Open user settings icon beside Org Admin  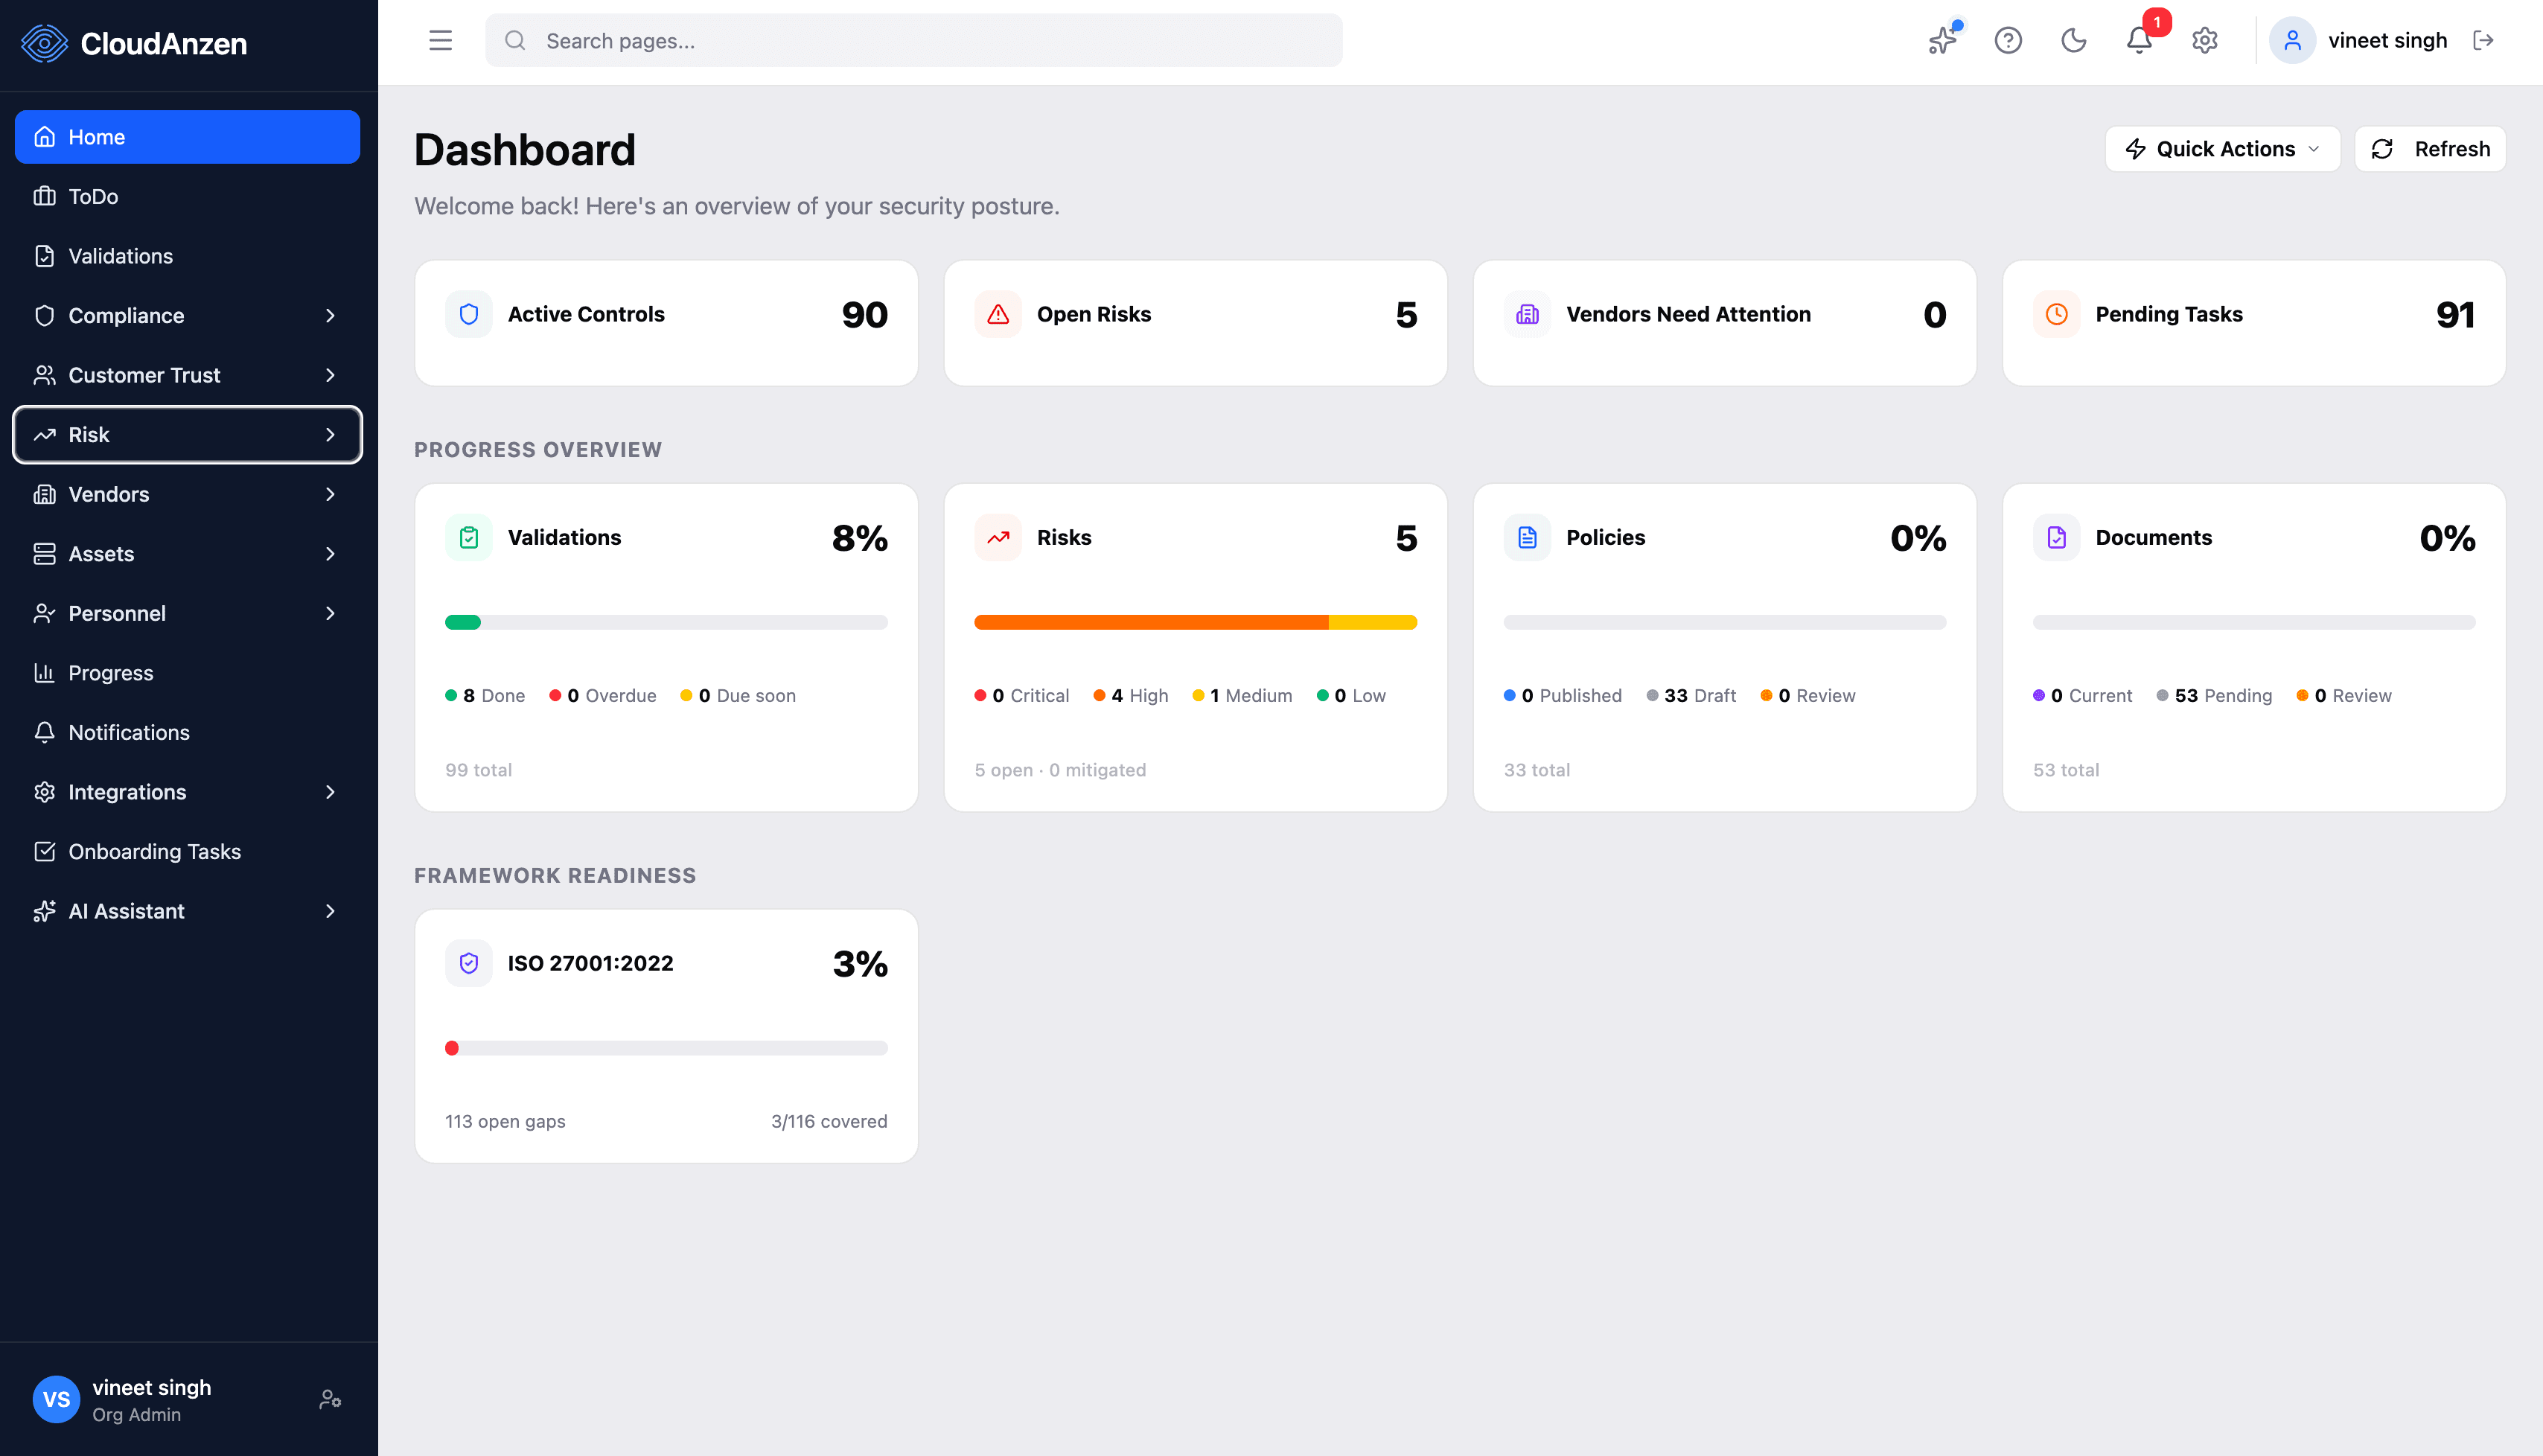click(x=330, y=1399)
